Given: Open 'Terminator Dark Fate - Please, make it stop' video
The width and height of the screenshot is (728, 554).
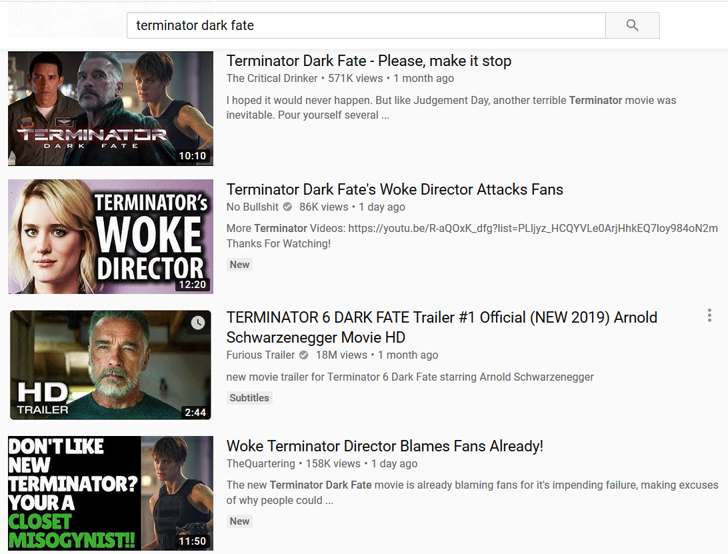Looking at the screenshot, I should 369,61.
